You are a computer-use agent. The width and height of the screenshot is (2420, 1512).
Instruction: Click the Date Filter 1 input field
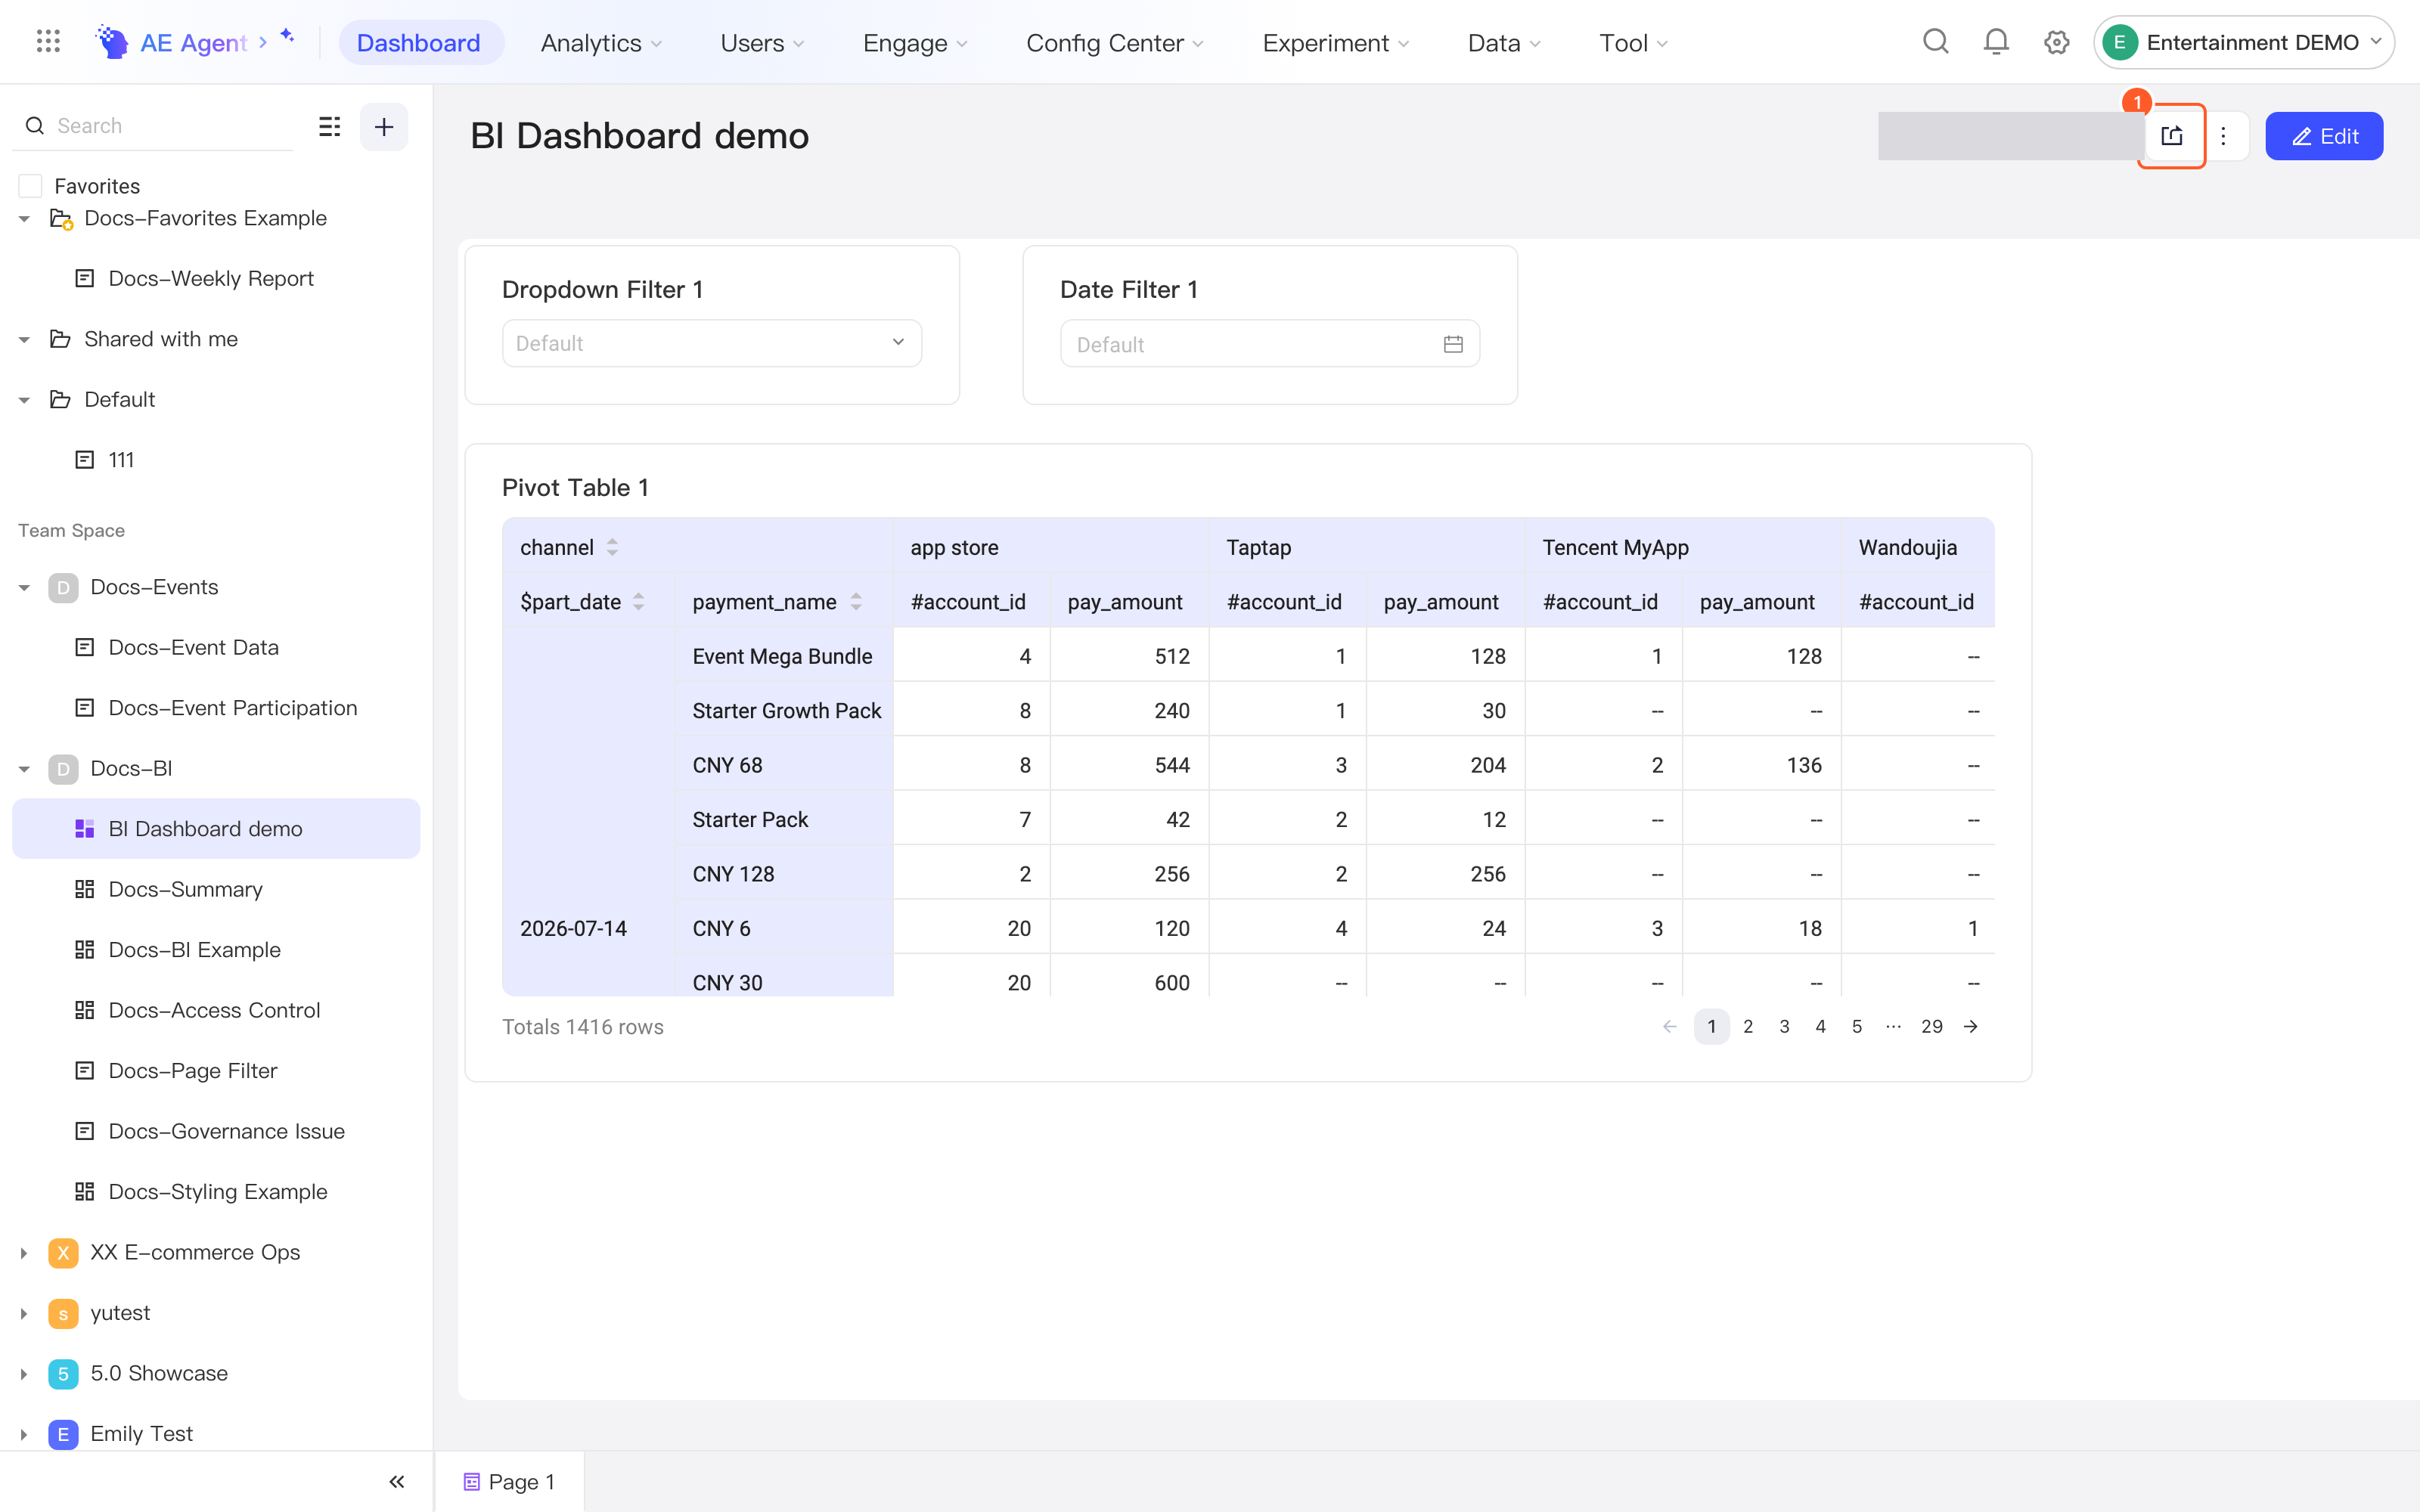coord(1270,344)
